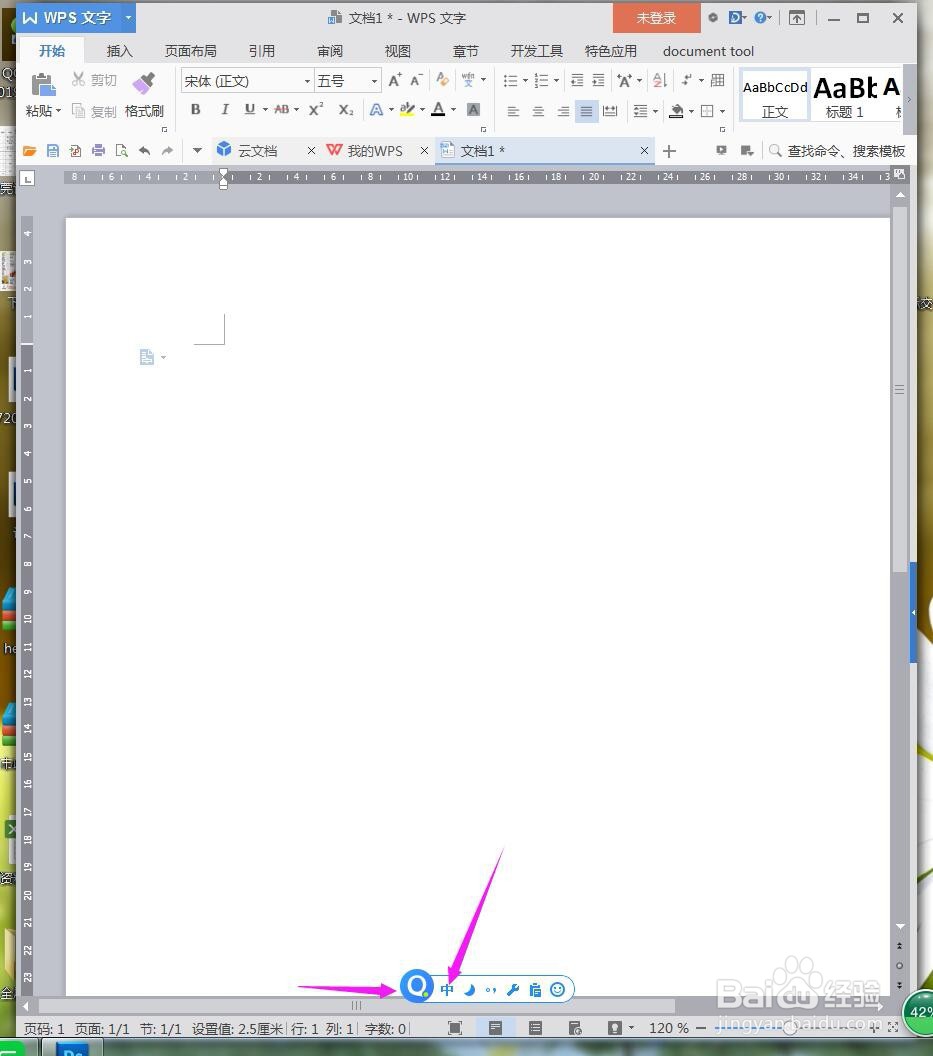Click the 120 % zoom level text

[x=668, y=1028]
